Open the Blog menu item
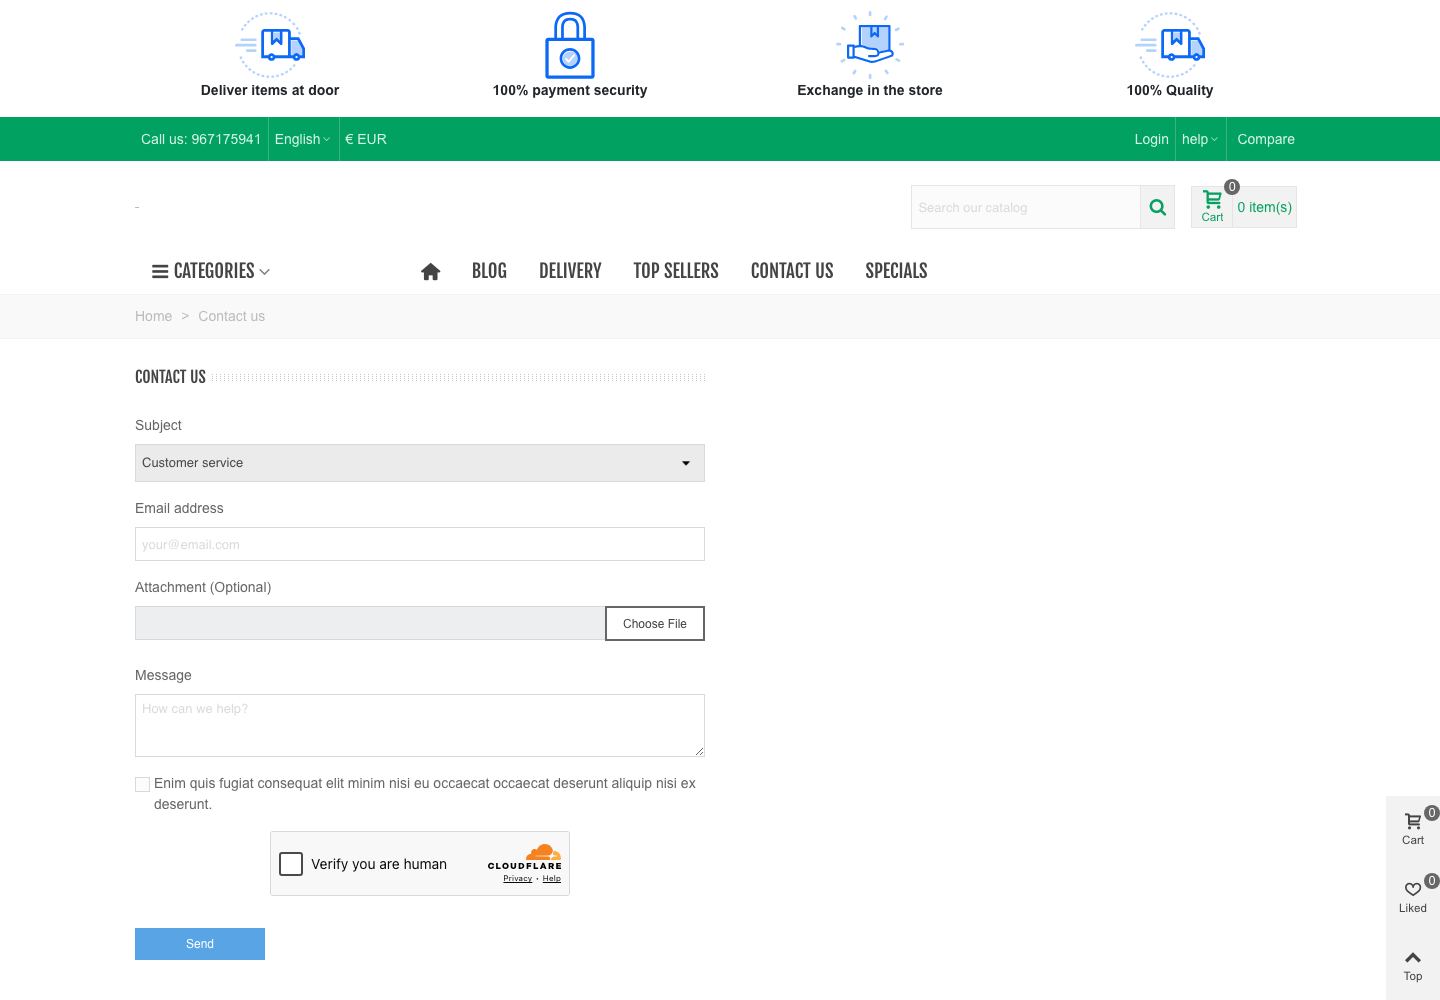This screenshot has height=1000, width=1440. click(x=489, y=271)
